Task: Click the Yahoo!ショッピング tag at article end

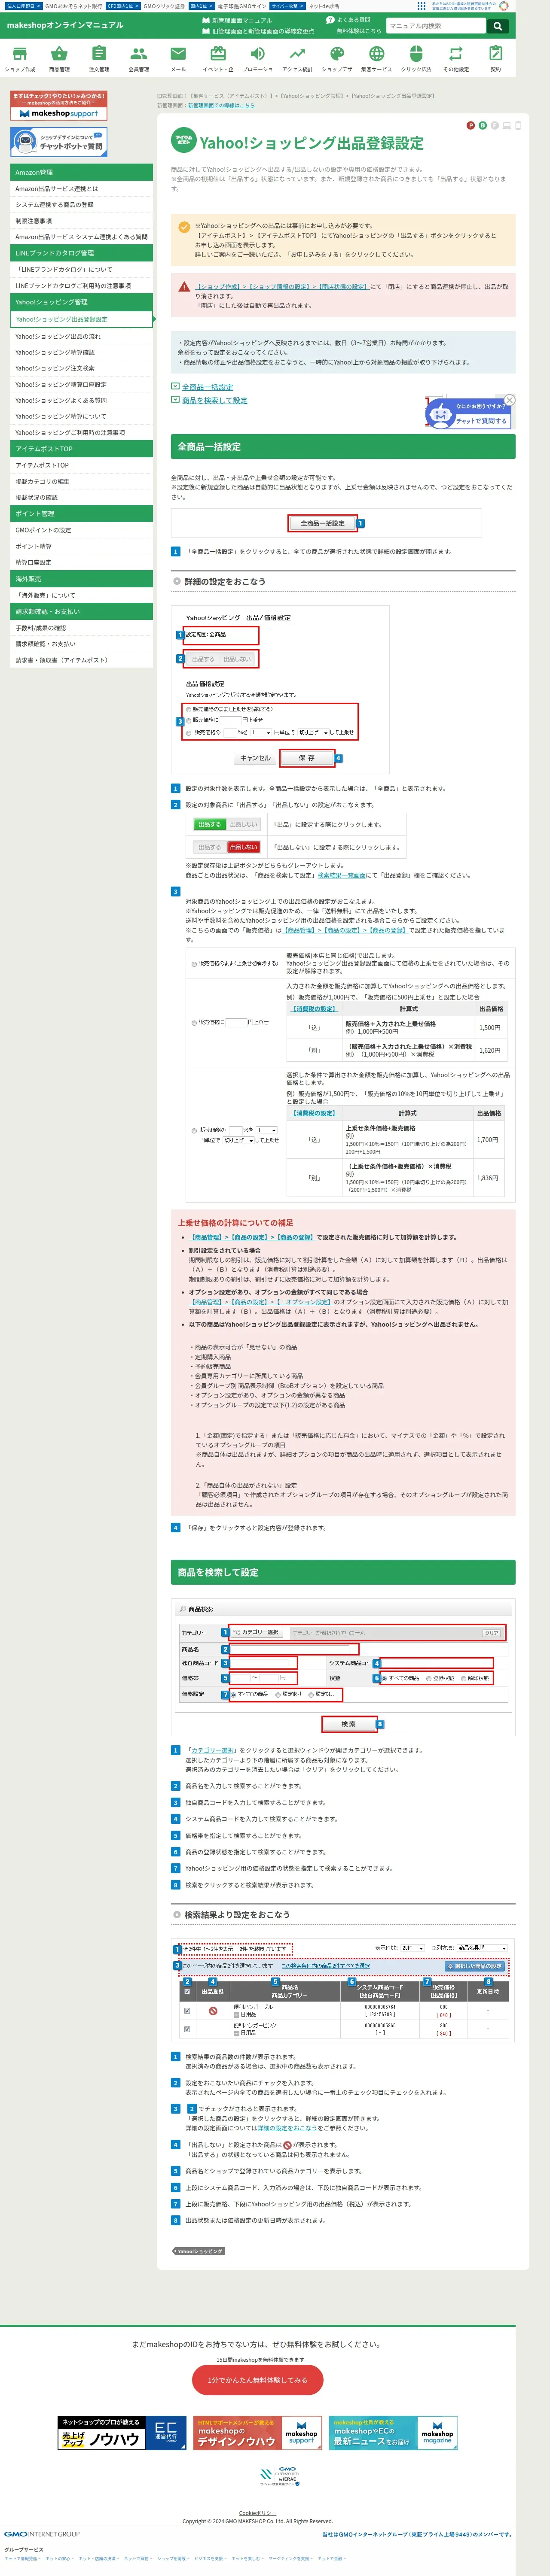Action: coord(200,2251)
